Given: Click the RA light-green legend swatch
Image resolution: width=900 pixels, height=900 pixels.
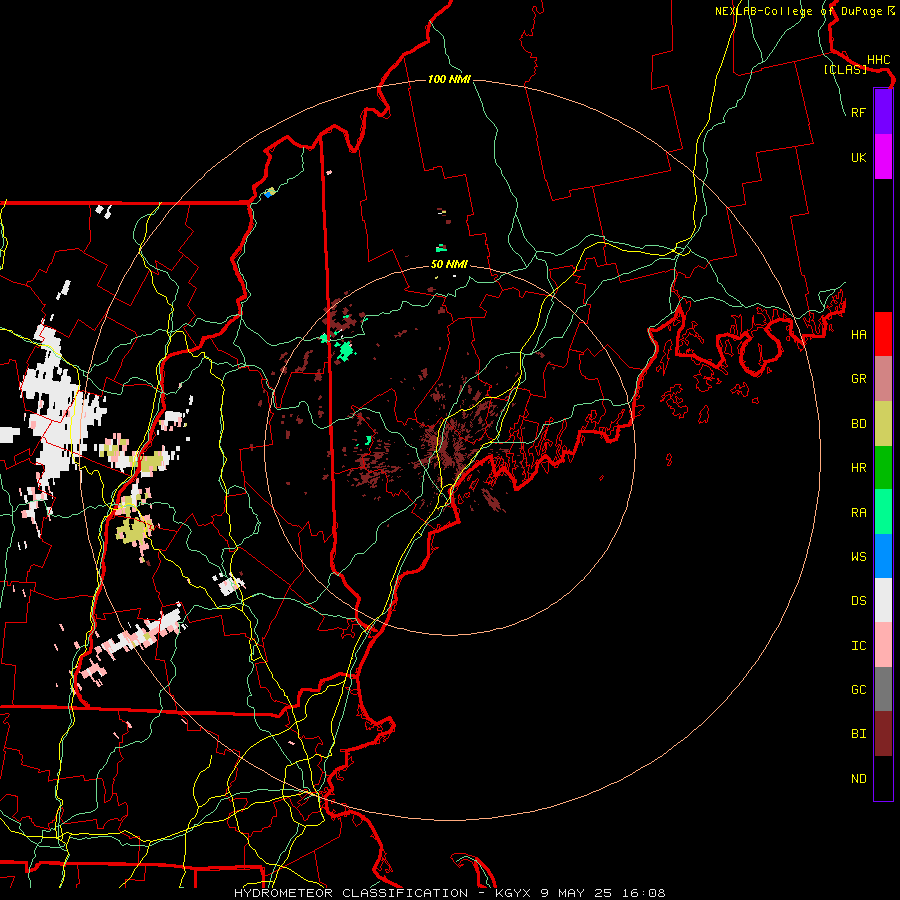Looking at the screenshot, I should (x=883, y=512).
